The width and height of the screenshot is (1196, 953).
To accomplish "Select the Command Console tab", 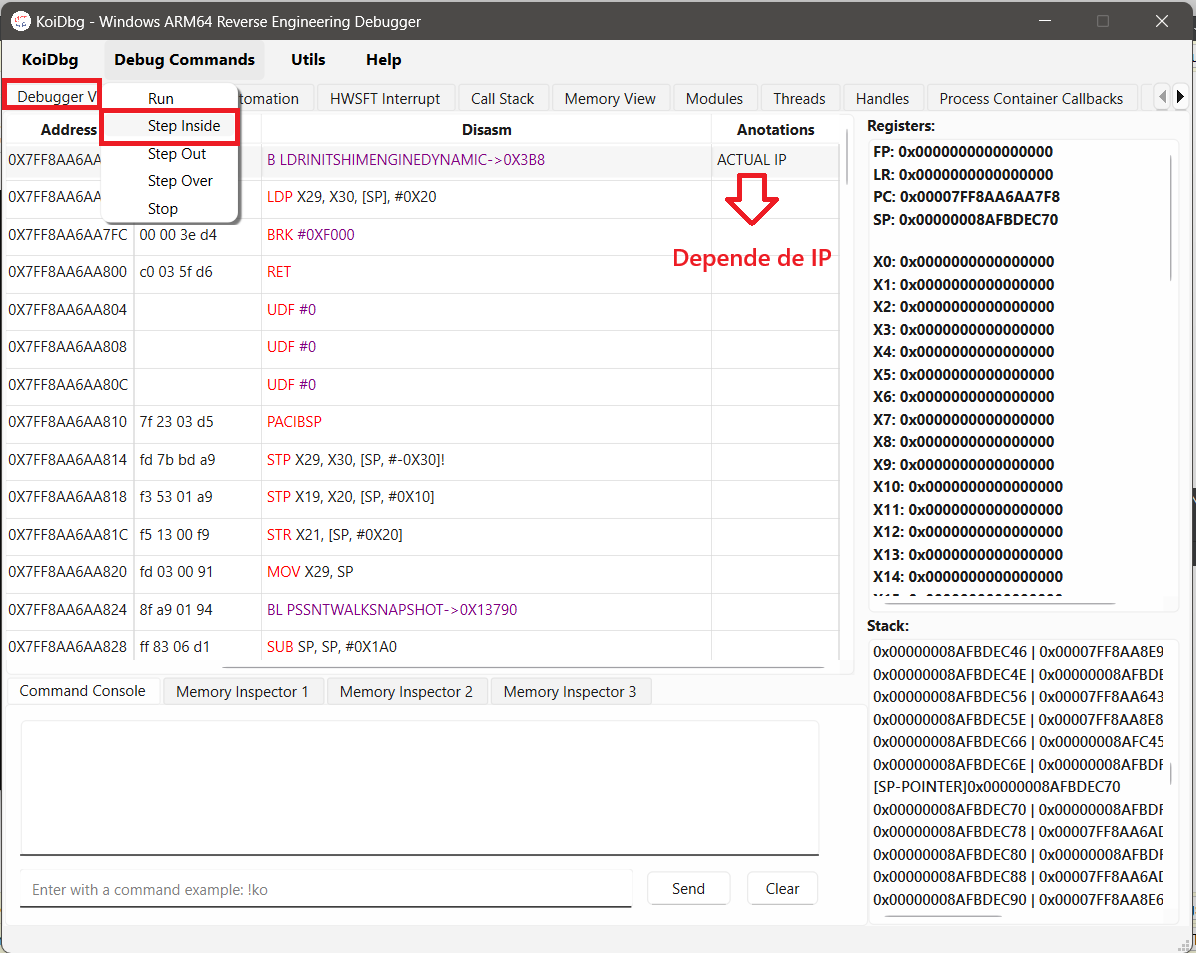I will pyautogui.click(x=82, y=691).
